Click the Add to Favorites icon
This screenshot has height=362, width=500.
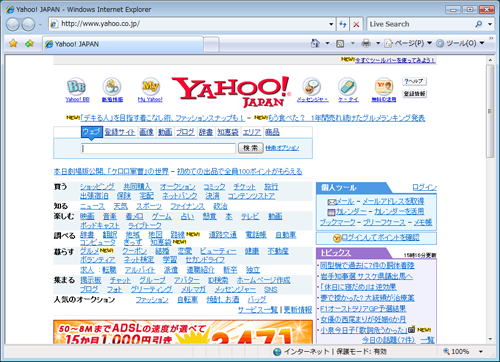pos(30,43)
